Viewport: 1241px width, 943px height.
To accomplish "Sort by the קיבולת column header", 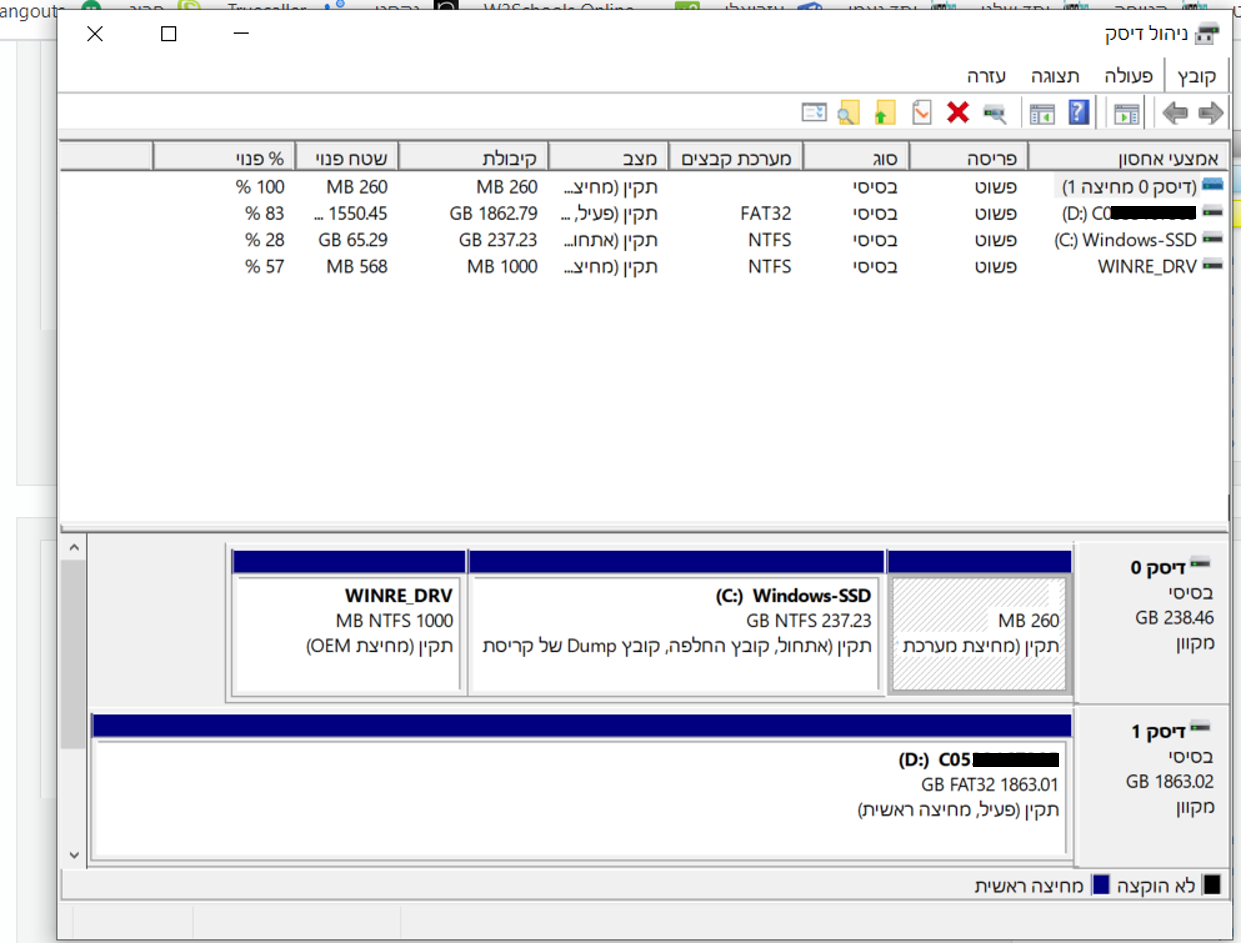I will [x=474, y=157].
